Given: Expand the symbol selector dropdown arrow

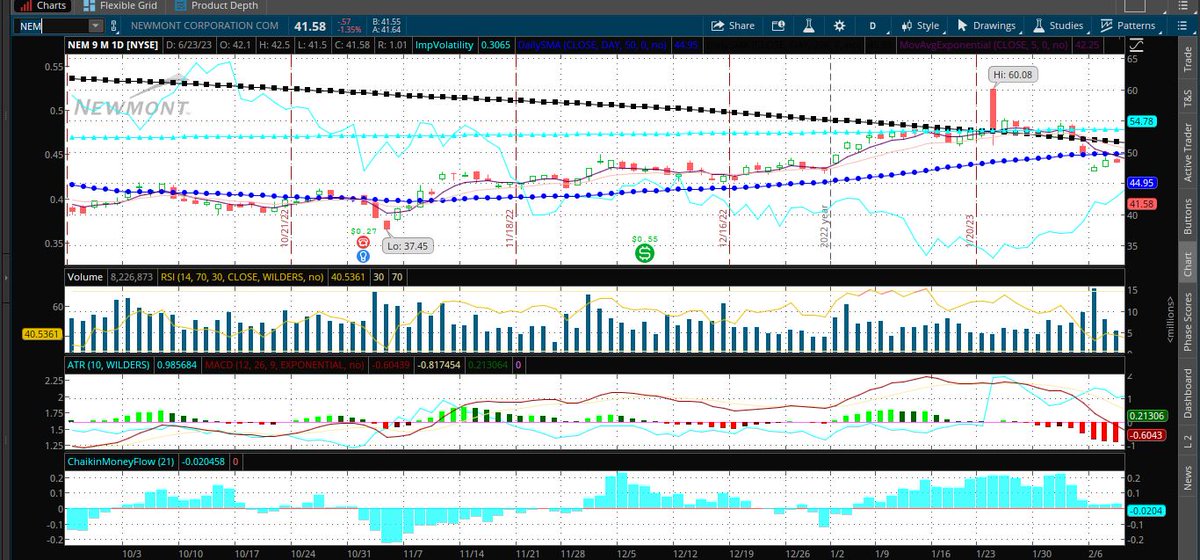Looking at the screenshot, I should pos(95,25).
